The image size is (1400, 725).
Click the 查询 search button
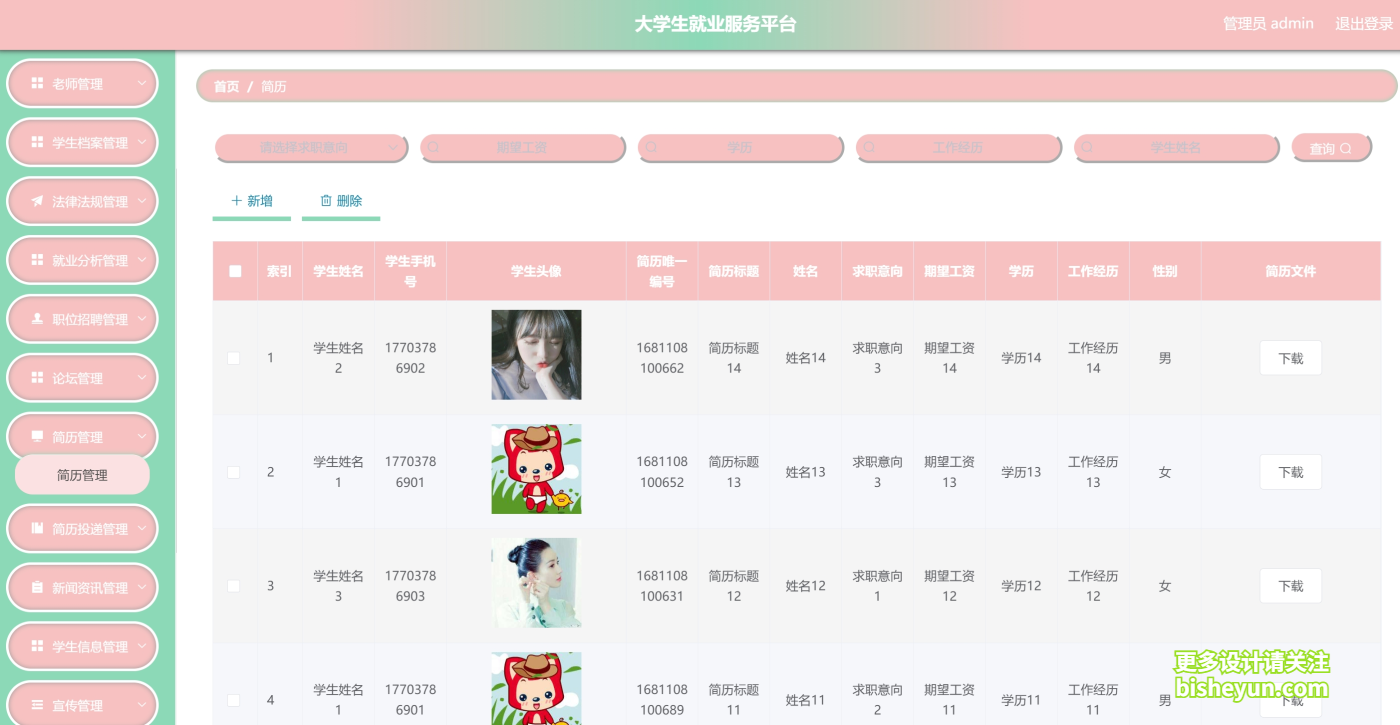1331,148
